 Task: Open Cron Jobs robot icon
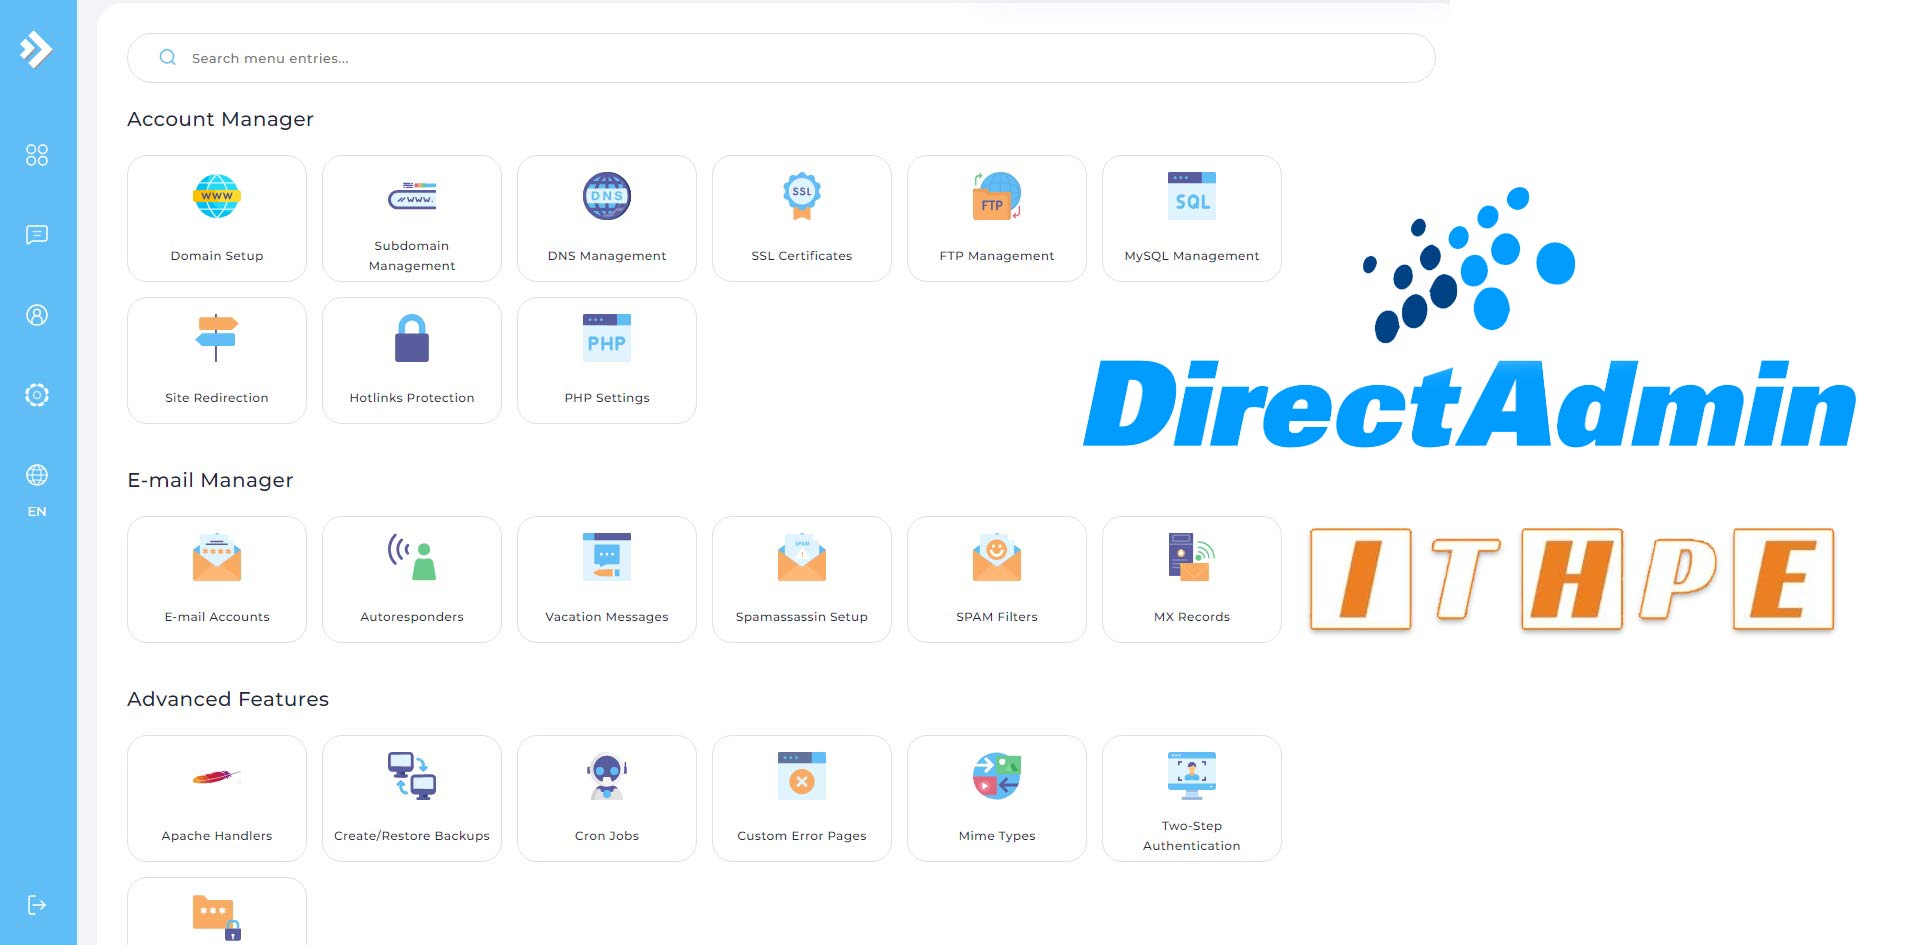[607, 776]
